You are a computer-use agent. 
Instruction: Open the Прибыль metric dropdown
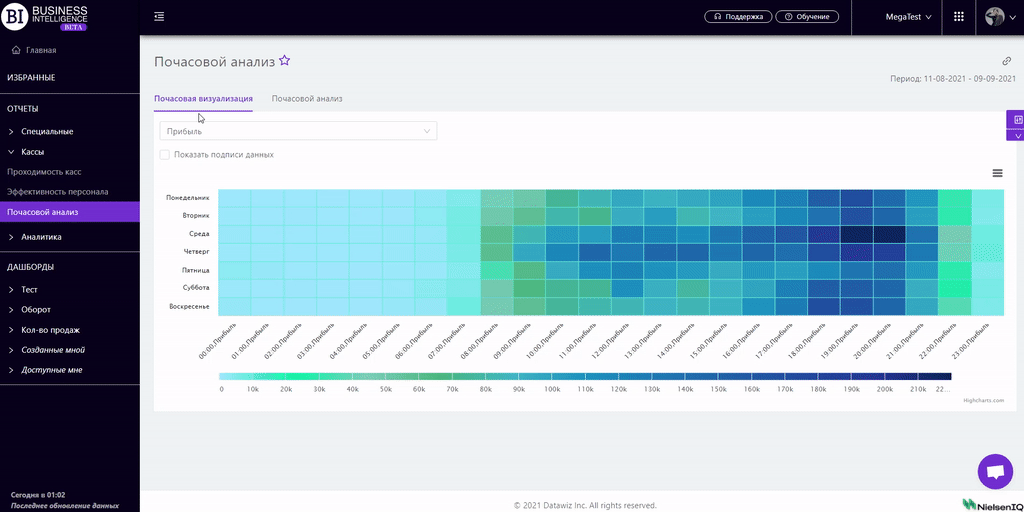click(298, 131)
